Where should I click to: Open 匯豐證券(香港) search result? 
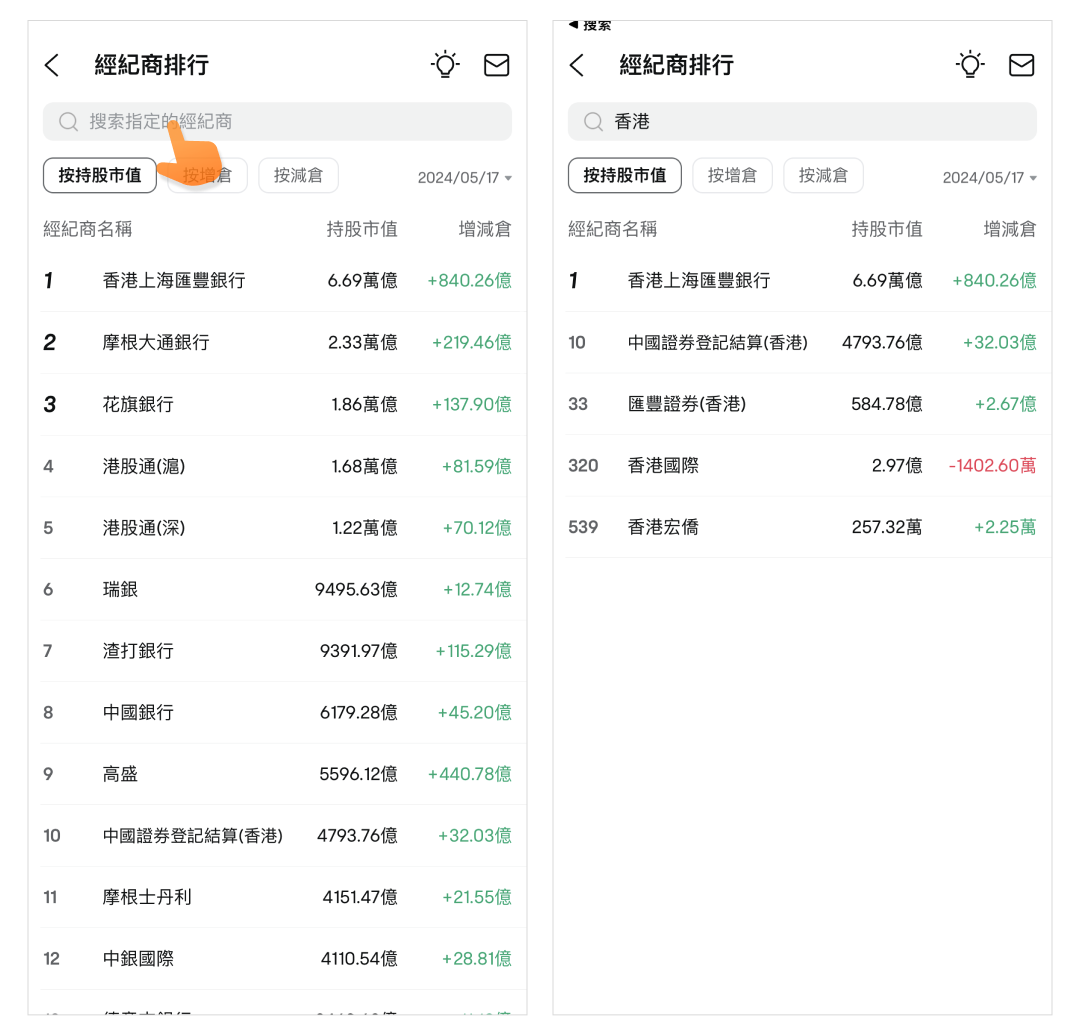click(x=802, y=404)
